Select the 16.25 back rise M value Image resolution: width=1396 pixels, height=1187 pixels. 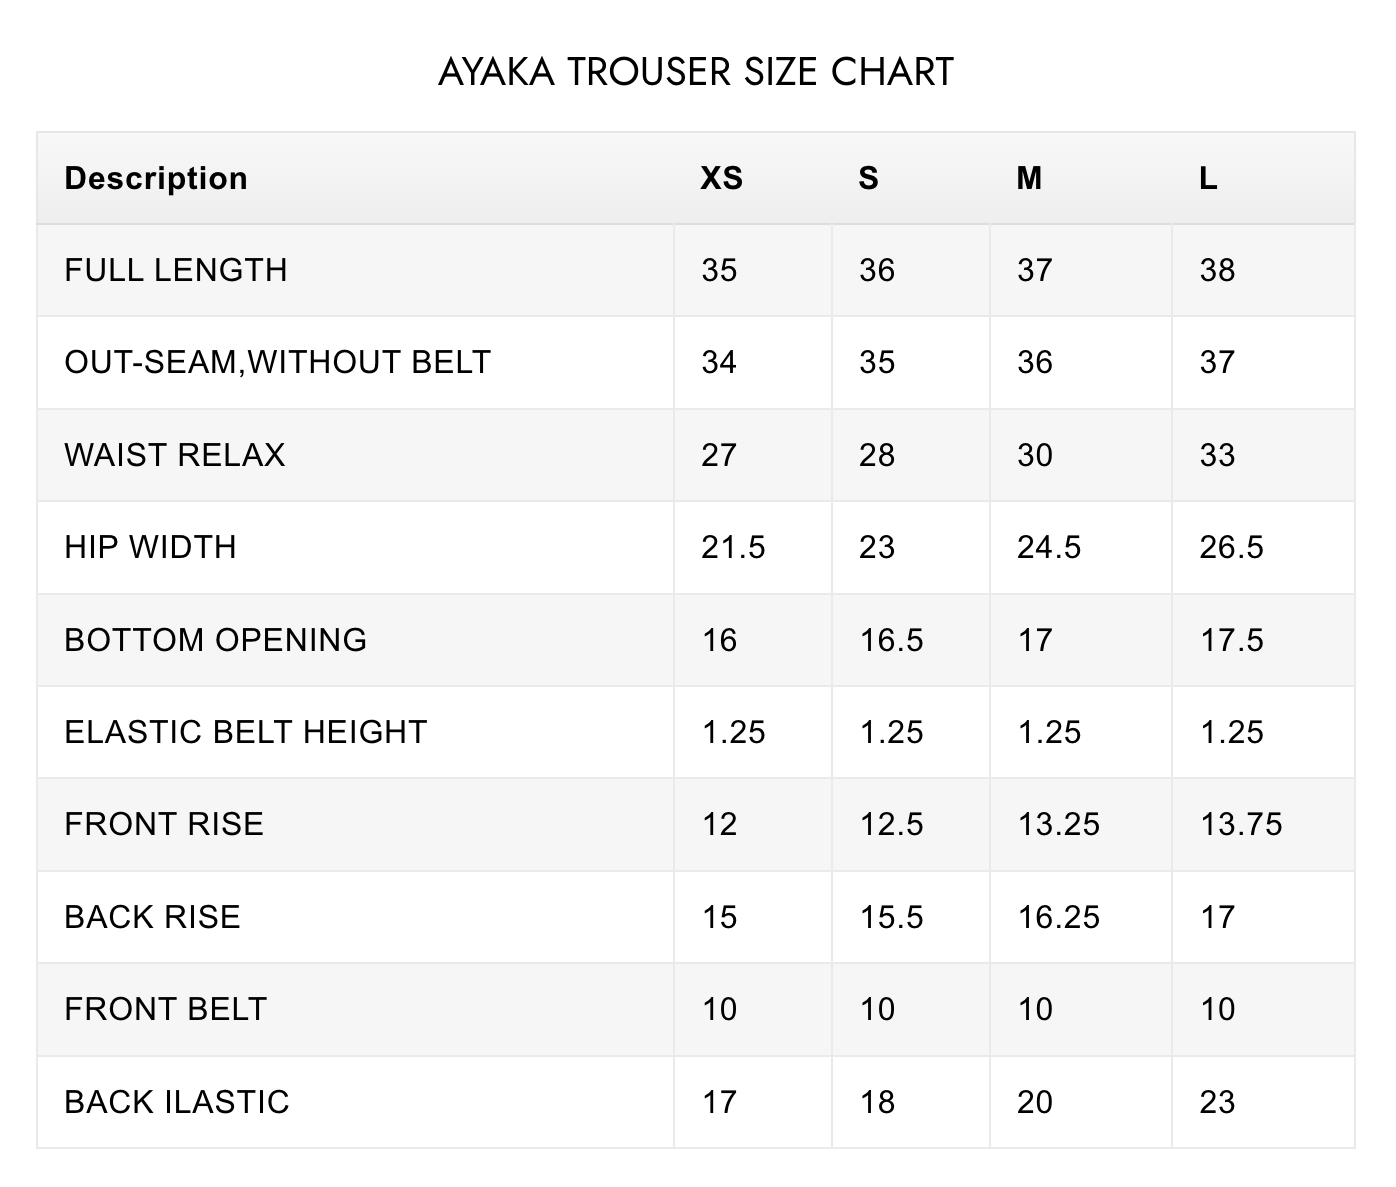[x=1058, y=917]
